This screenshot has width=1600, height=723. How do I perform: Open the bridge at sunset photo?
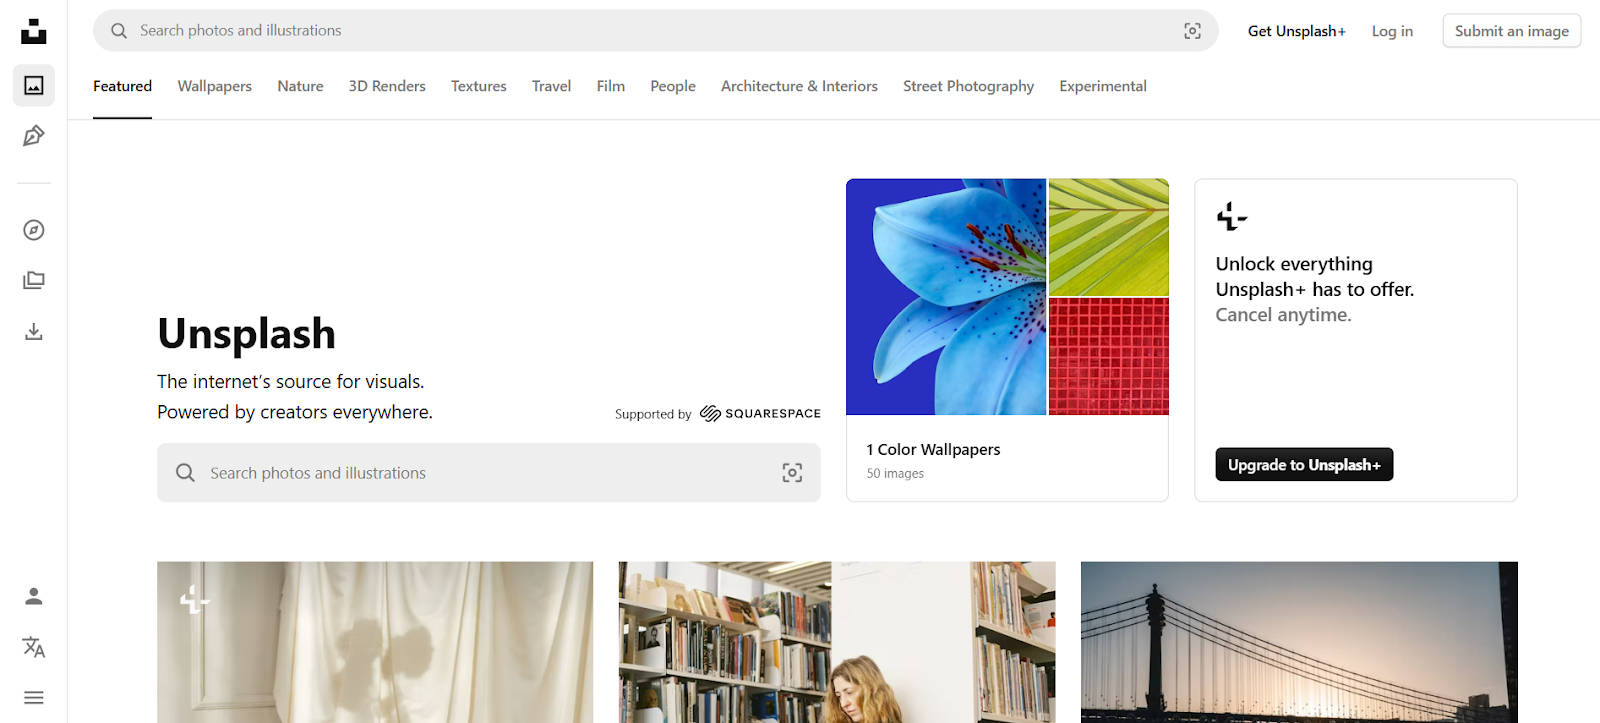[x=1299, y=642]
